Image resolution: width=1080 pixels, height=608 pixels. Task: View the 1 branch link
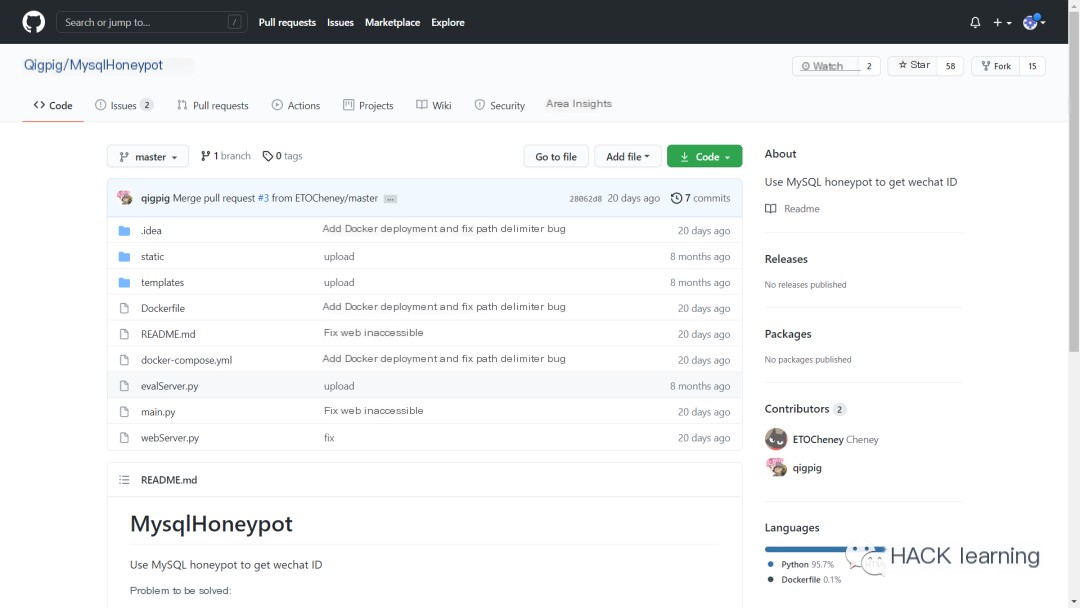point(226,156)
